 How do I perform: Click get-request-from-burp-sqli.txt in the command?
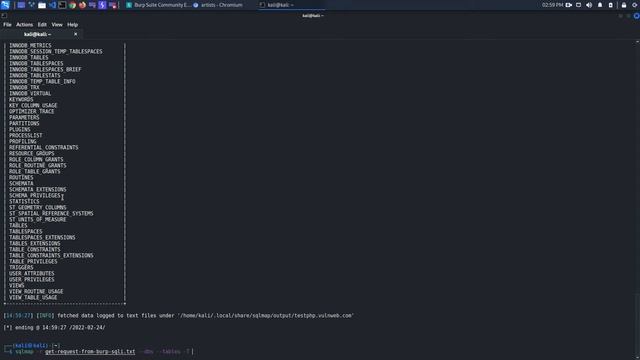tap(90, 351)
